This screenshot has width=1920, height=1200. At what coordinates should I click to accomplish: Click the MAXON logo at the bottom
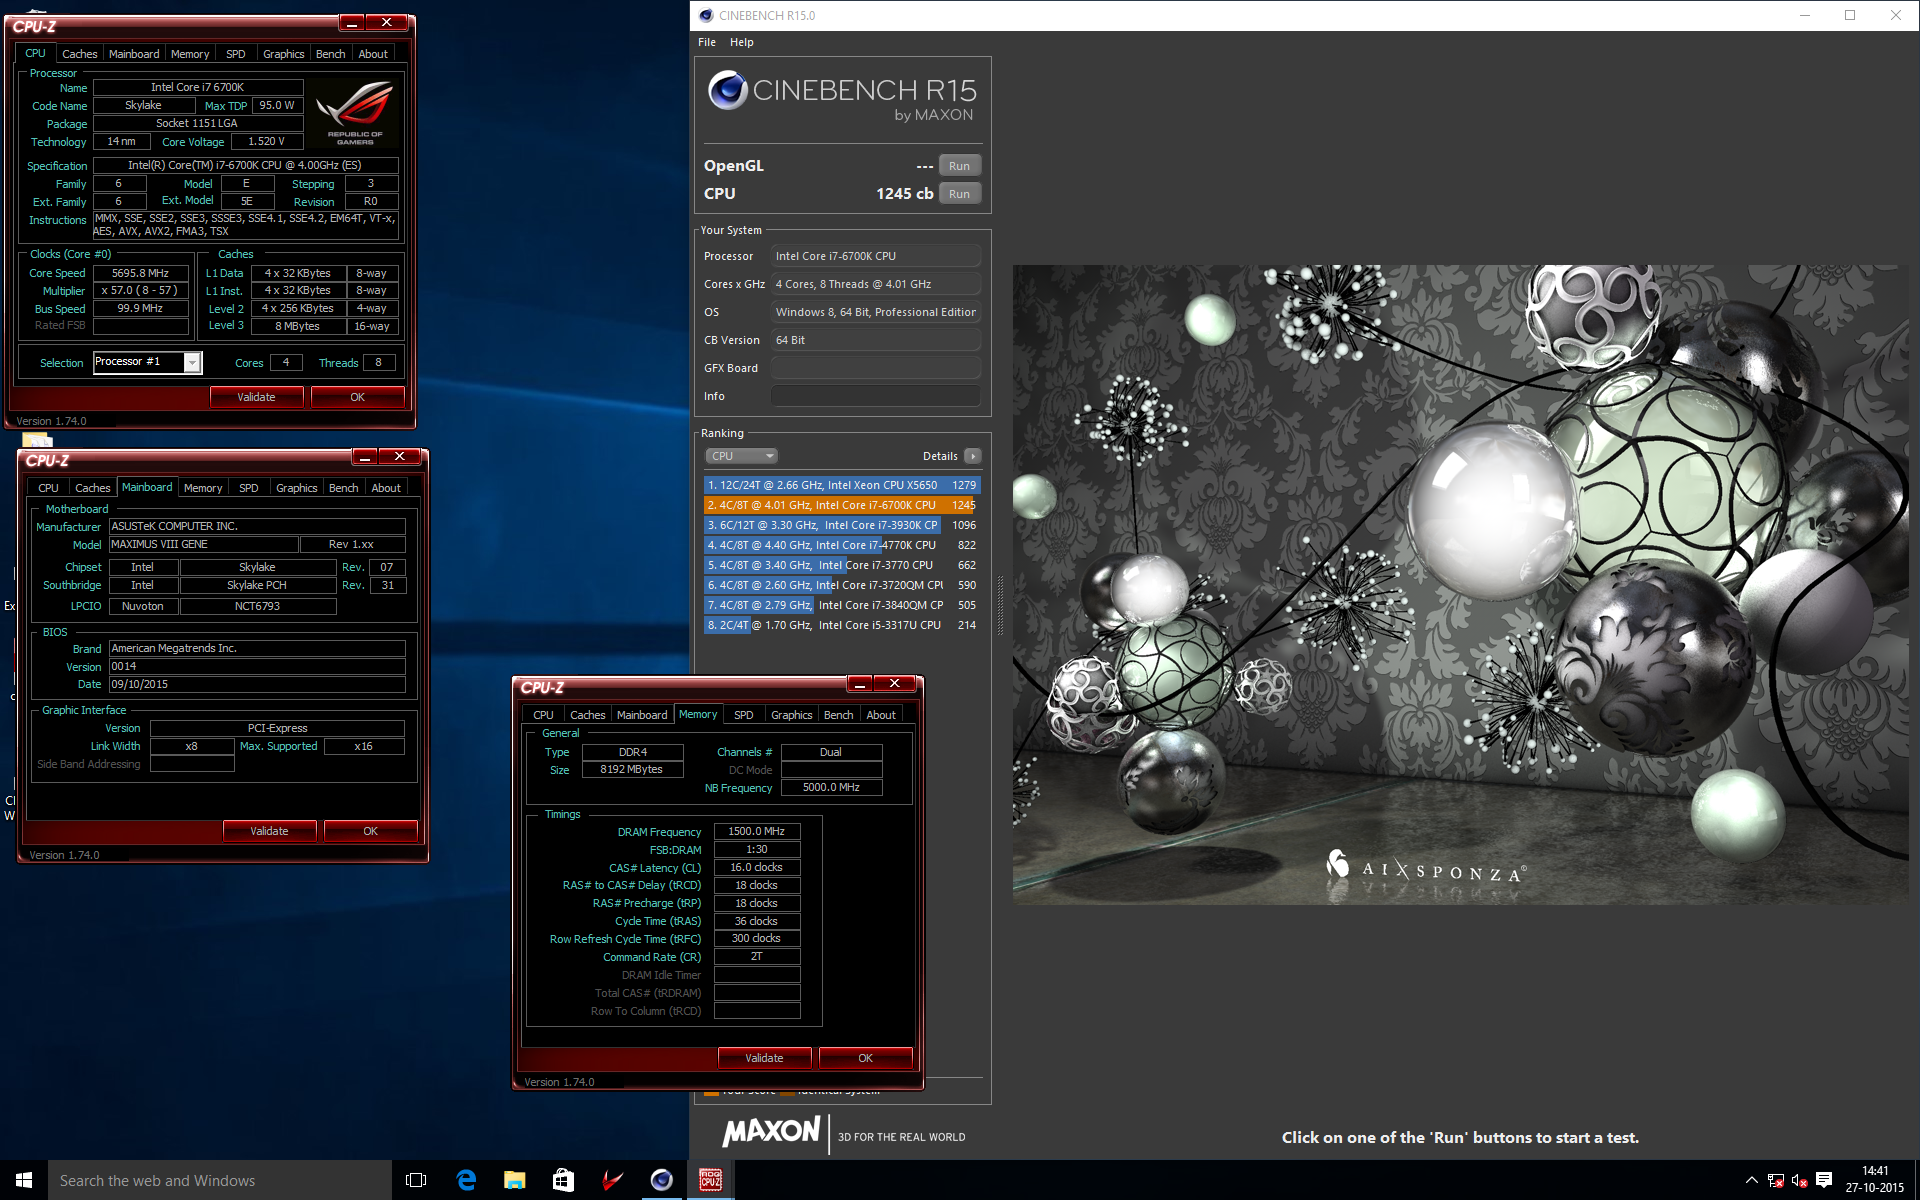(x=771, y=1132)
